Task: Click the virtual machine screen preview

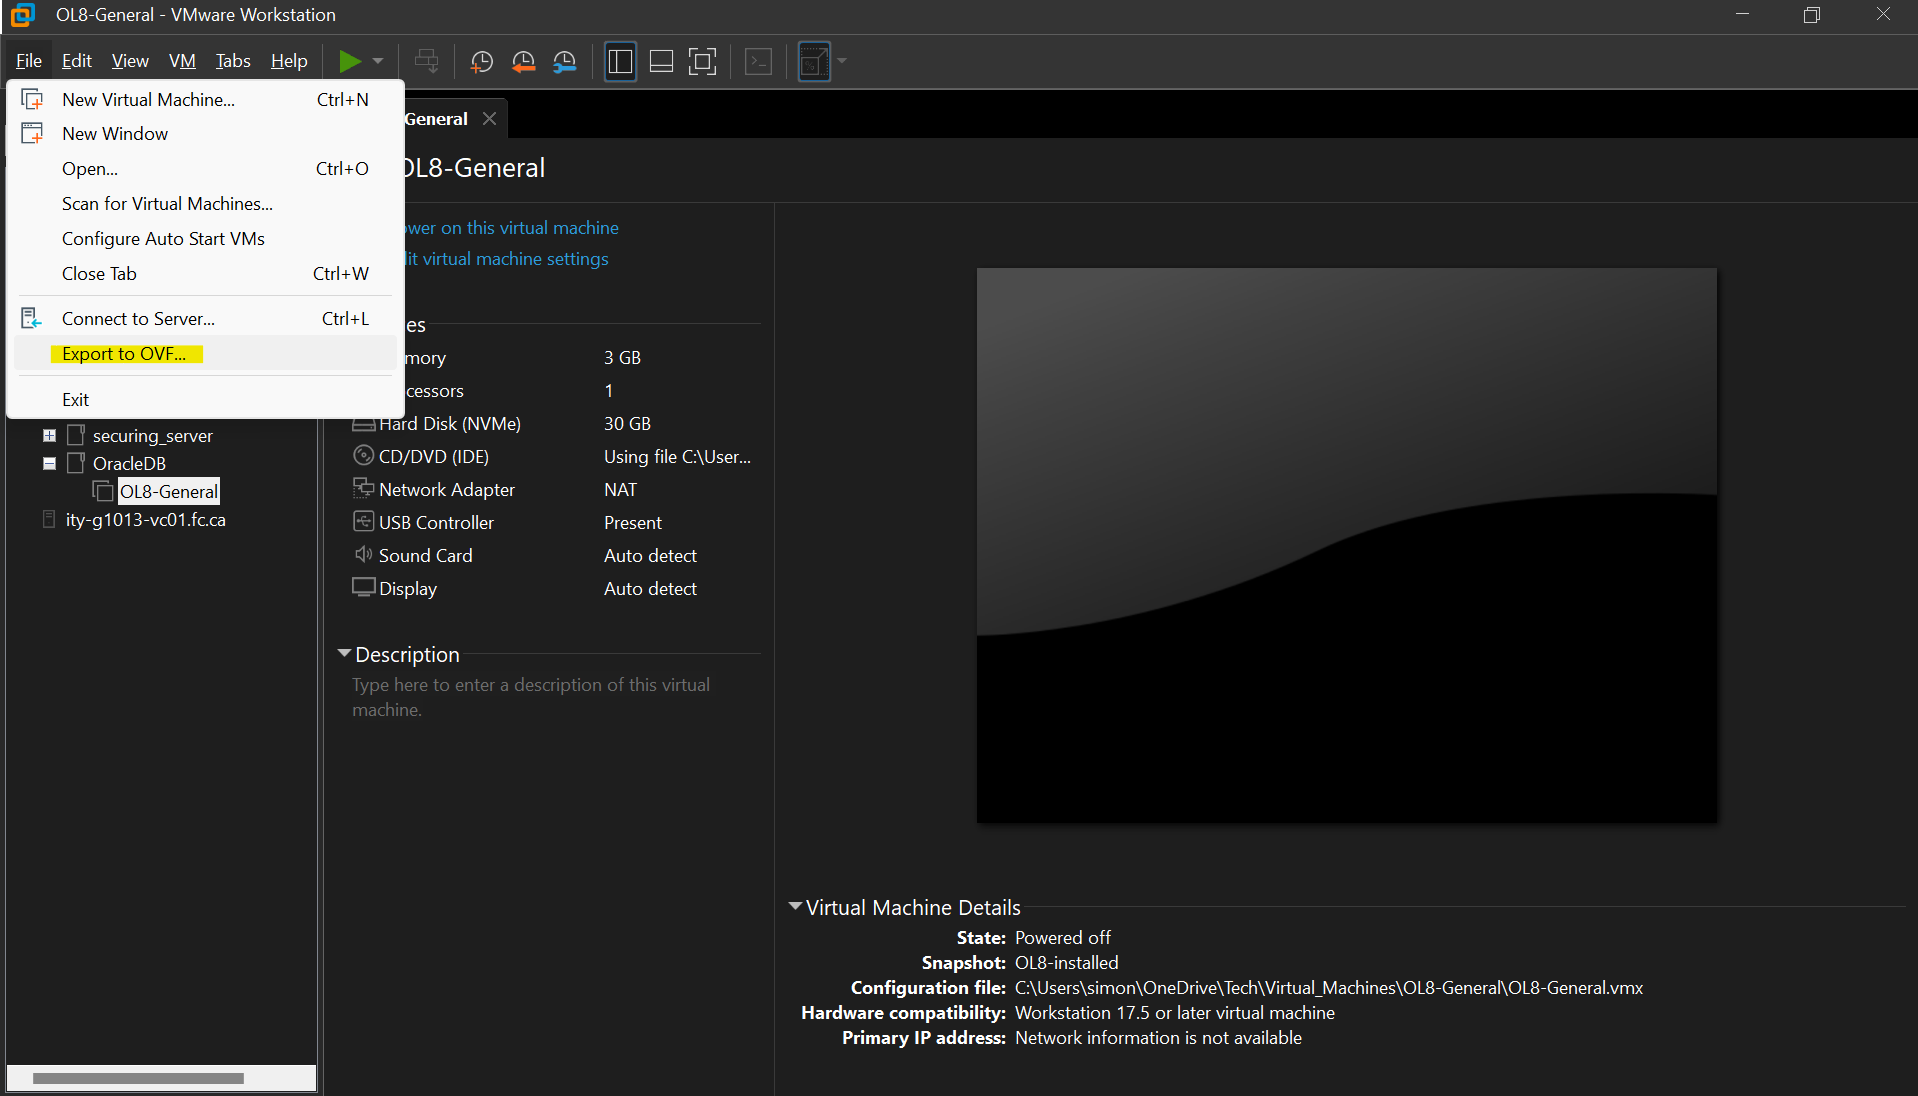Action: coord(1346,546)
